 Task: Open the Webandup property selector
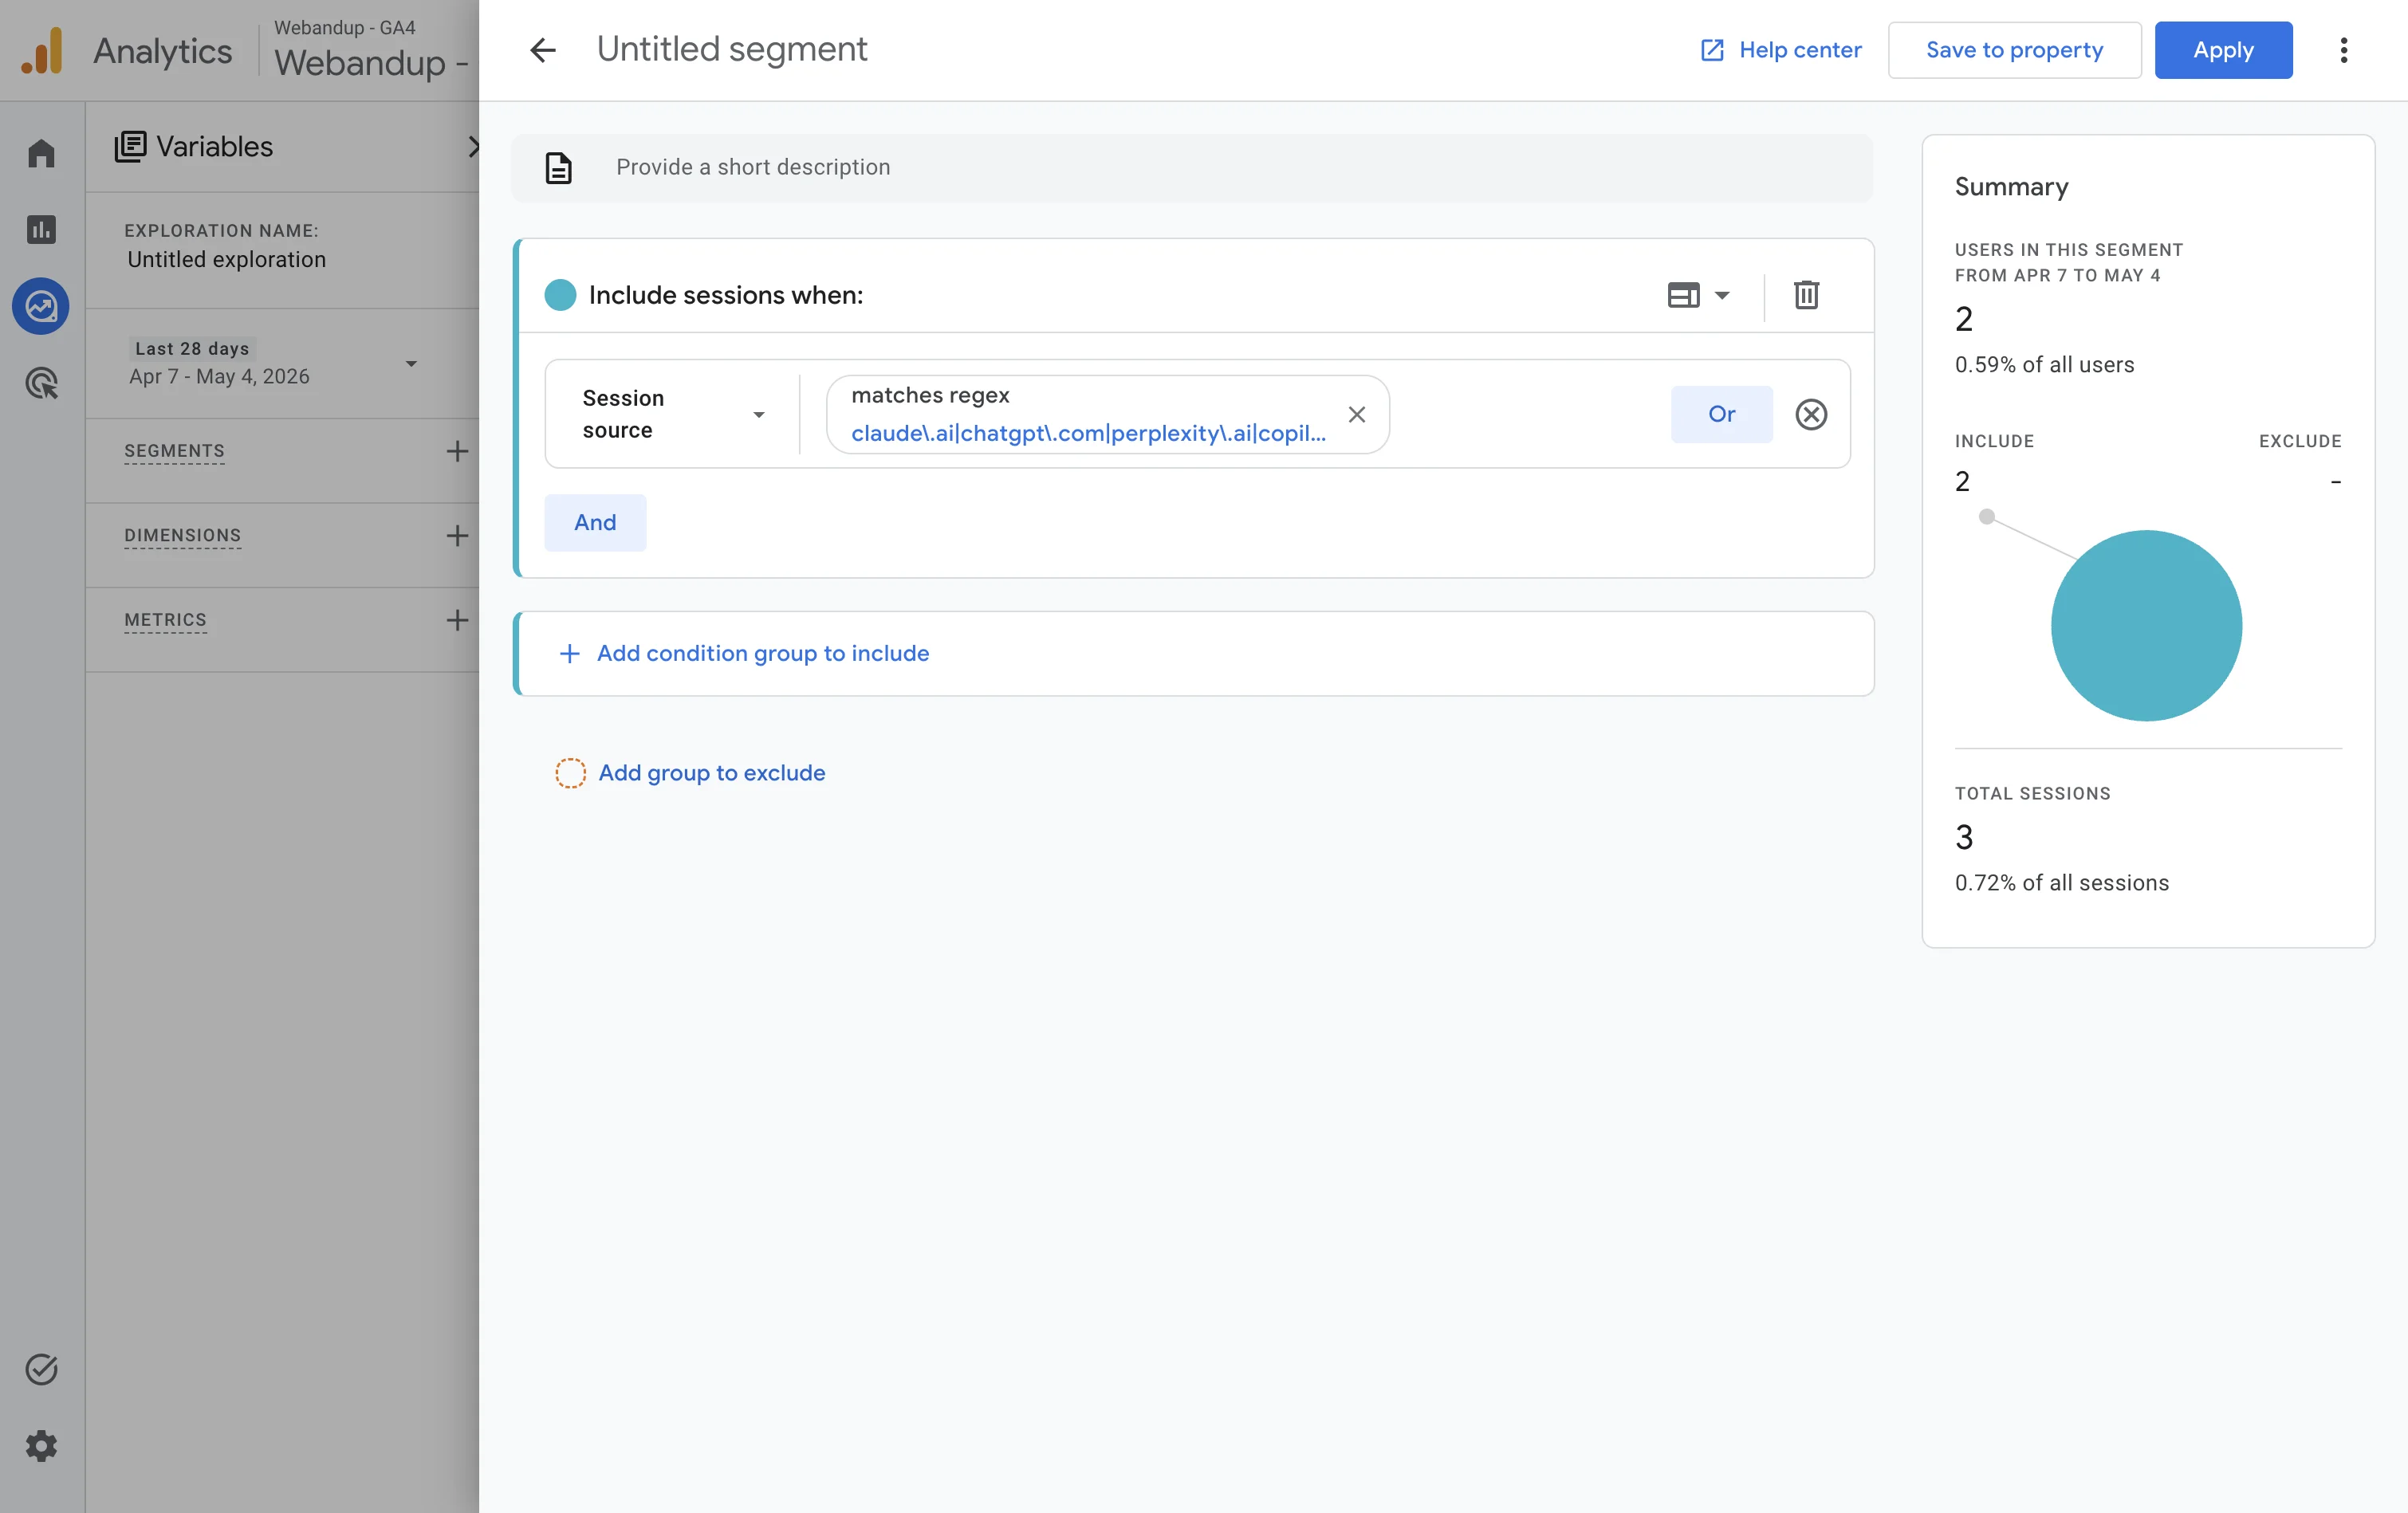point(371,50)
